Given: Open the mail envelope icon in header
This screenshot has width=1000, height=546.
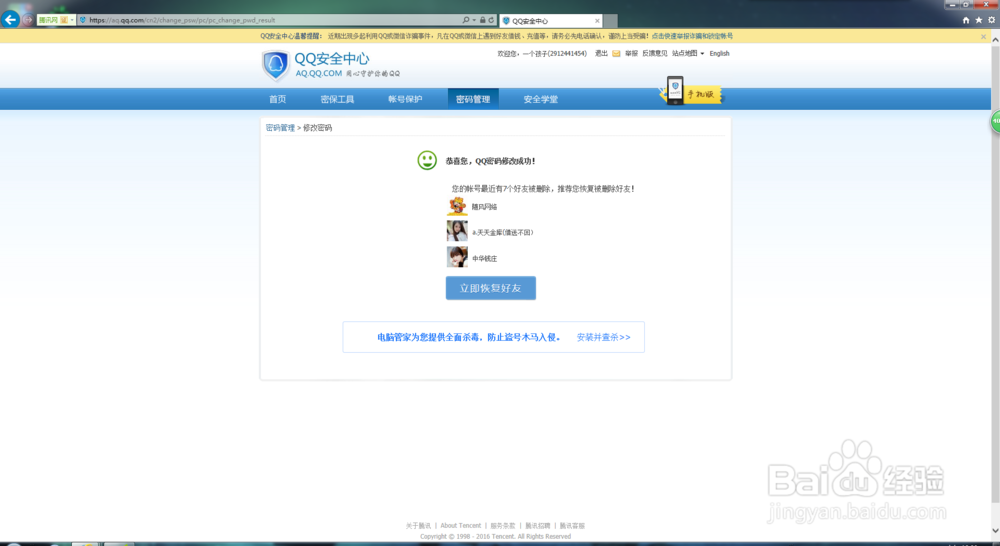Looking at the screenshot, I should pyautogui.click(x=616, y=54).
